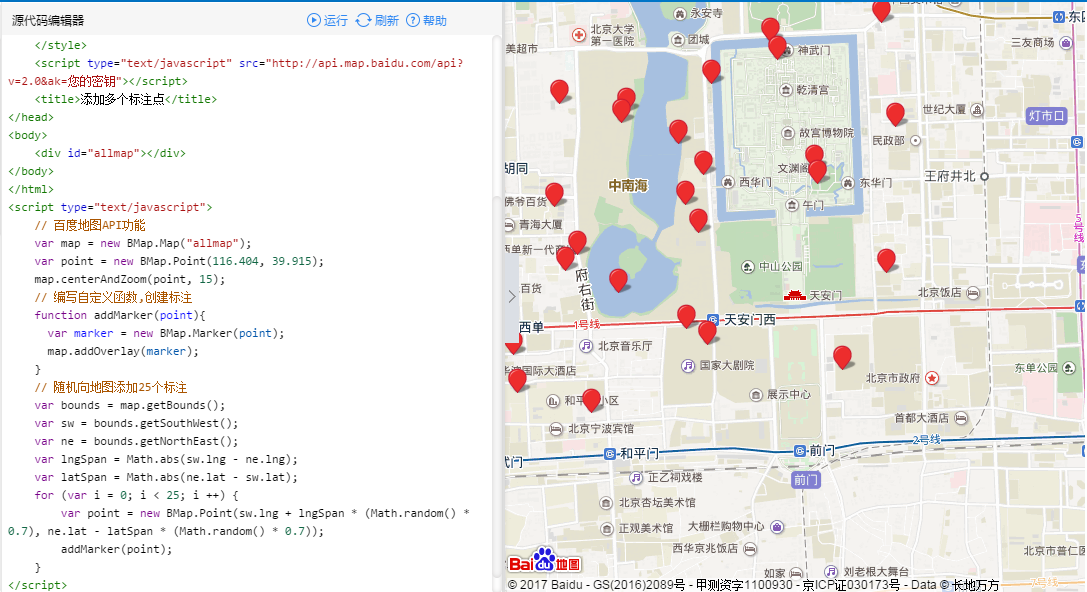This screenshot has width=1087, height=592.
Task: Click the 团城 landmark icon
Action: point(678,40)
